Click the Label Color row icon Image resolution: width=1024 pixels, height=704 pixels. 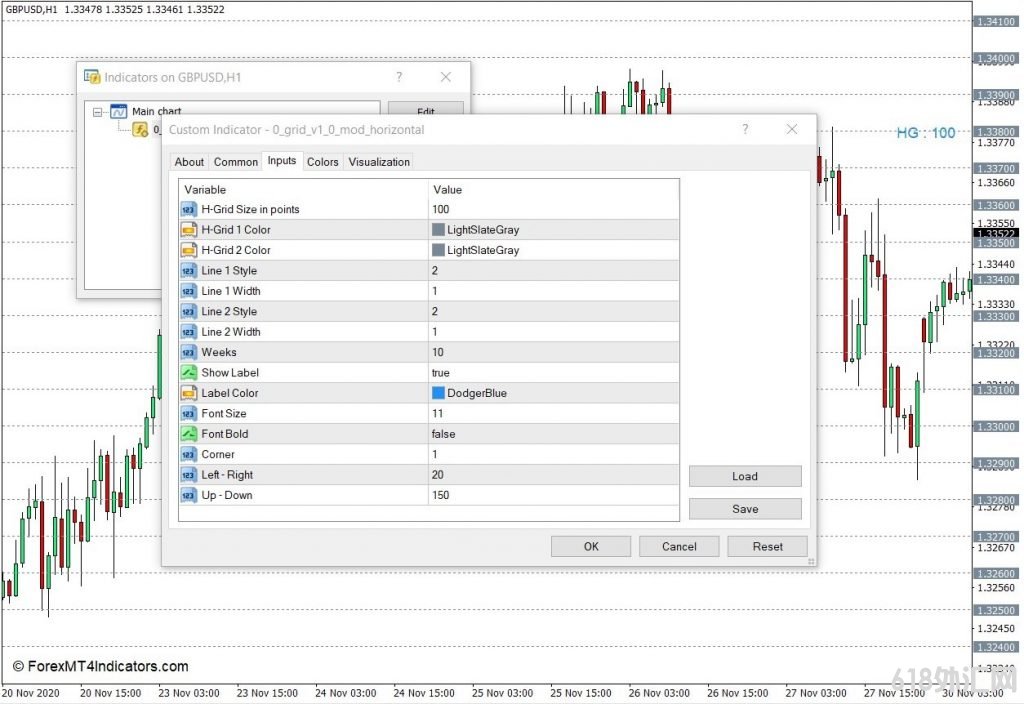pos(189,393)
